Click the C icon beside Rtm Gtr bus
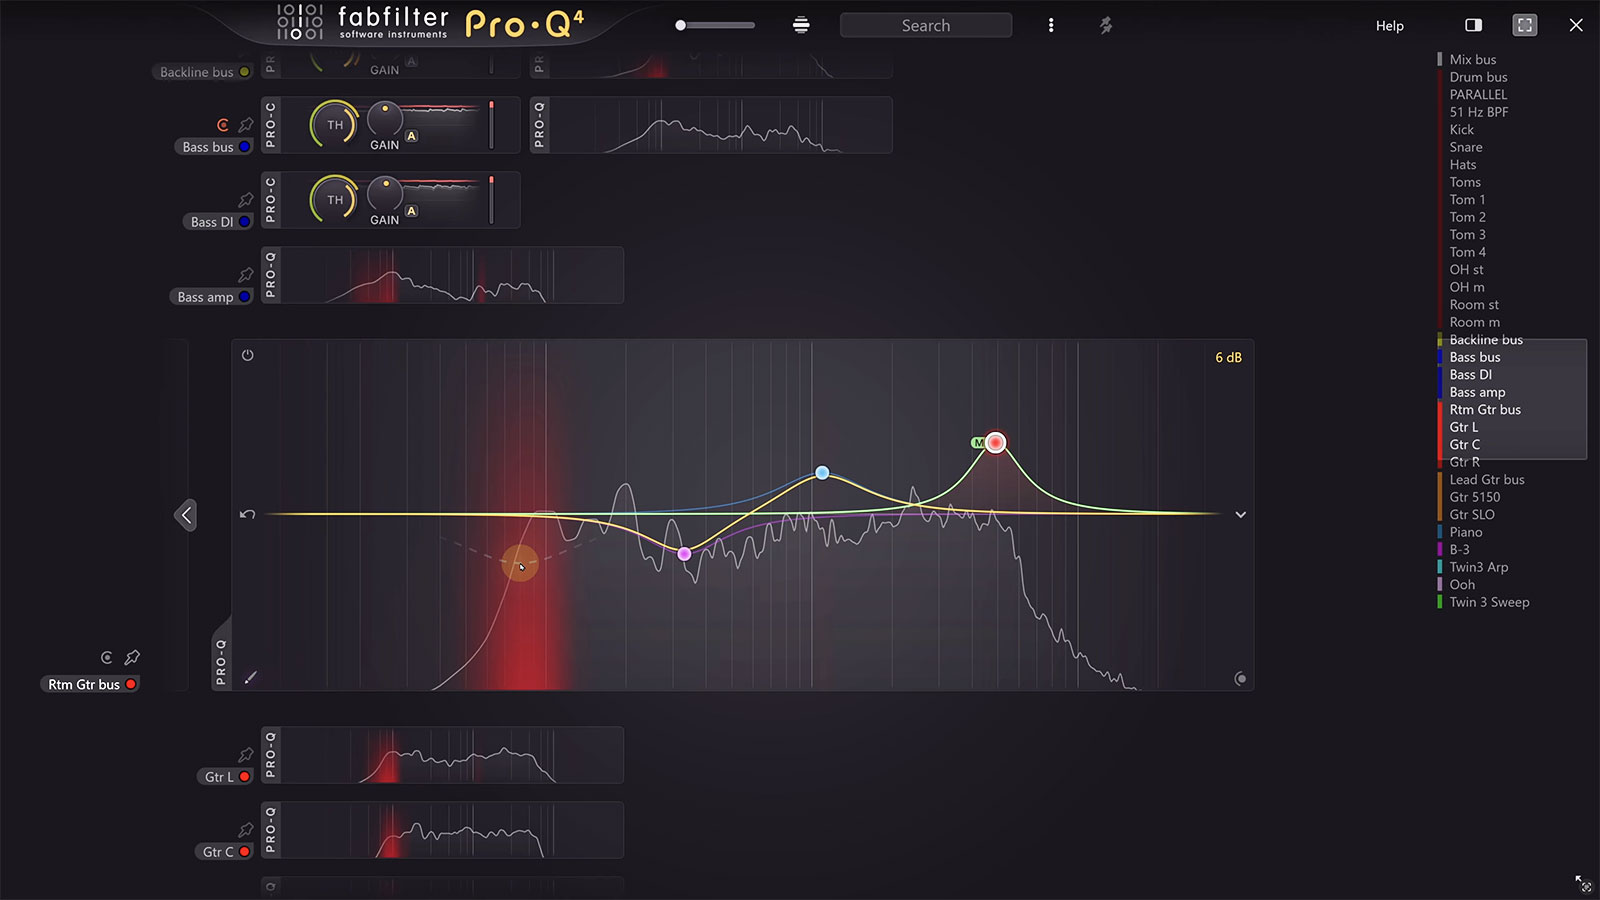This screenshot has height=900, width=1600. pyautogui.click(x=107, y=657)
